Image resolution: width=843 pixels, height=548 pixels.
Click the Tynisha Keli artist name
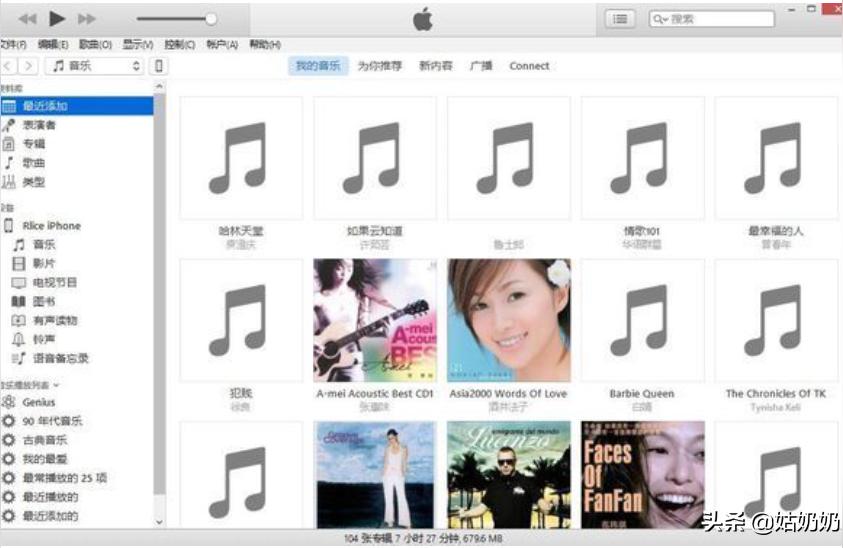(x=776, y=408)
